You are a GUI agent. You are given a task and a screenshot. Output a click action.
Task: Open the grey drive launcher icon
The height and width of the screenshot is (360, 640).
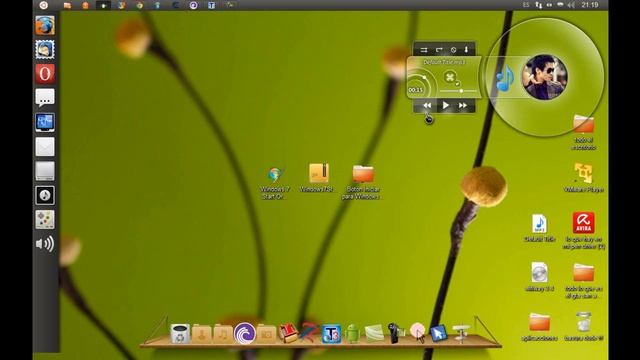(45, 171)
